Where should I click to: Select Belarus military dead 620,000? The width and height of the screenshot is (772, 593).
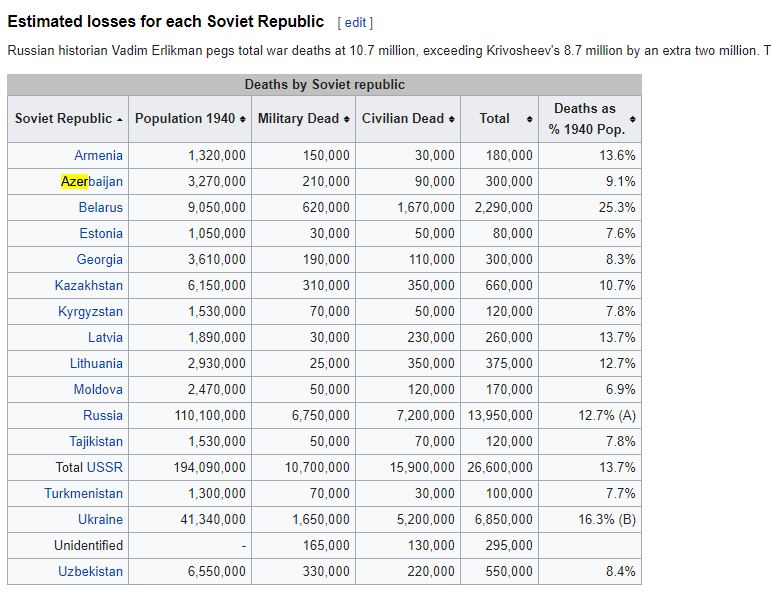coord(326,207)
